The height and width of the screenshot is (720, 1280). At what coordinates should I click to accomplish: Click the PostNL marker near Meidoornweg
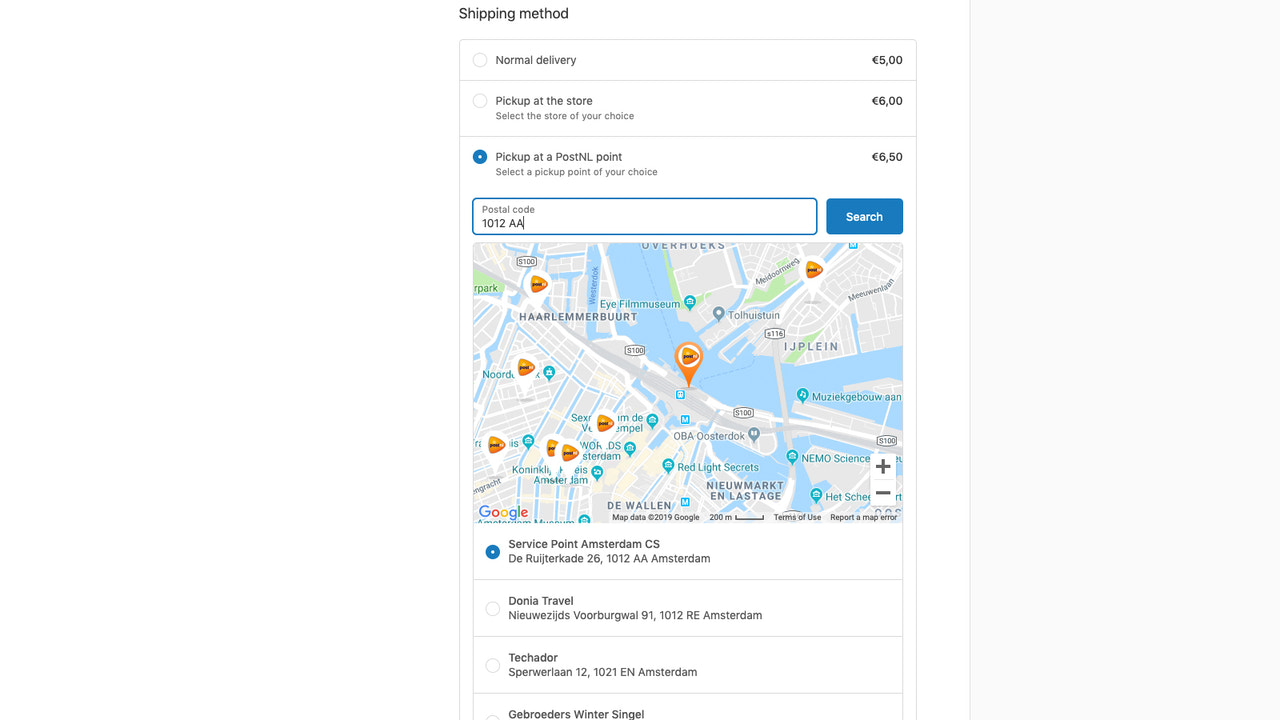click(812, 270)
